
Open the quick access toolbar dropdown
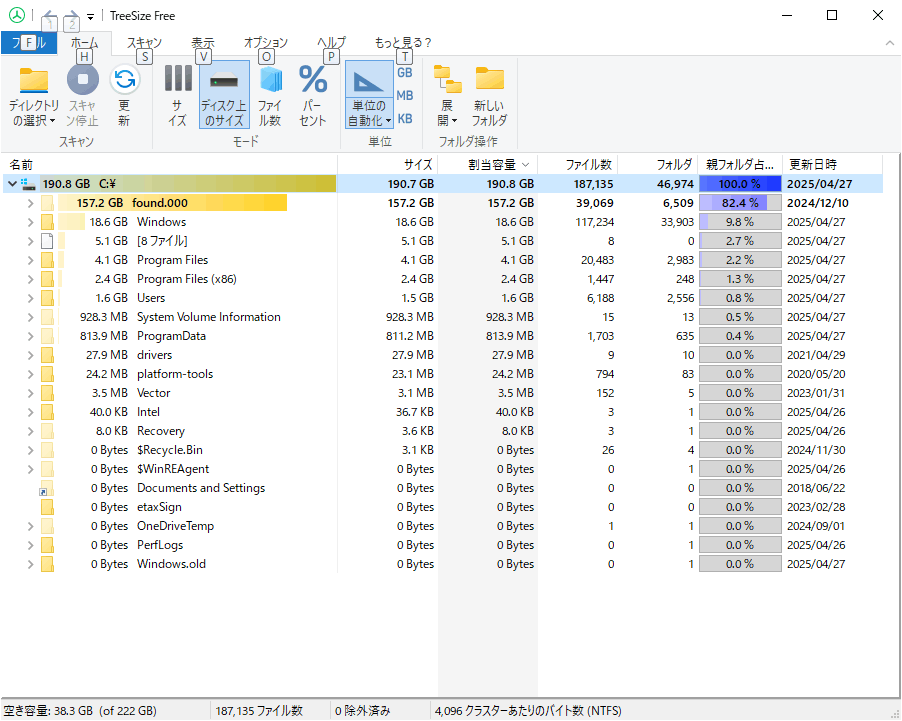(x=90, y=17)
